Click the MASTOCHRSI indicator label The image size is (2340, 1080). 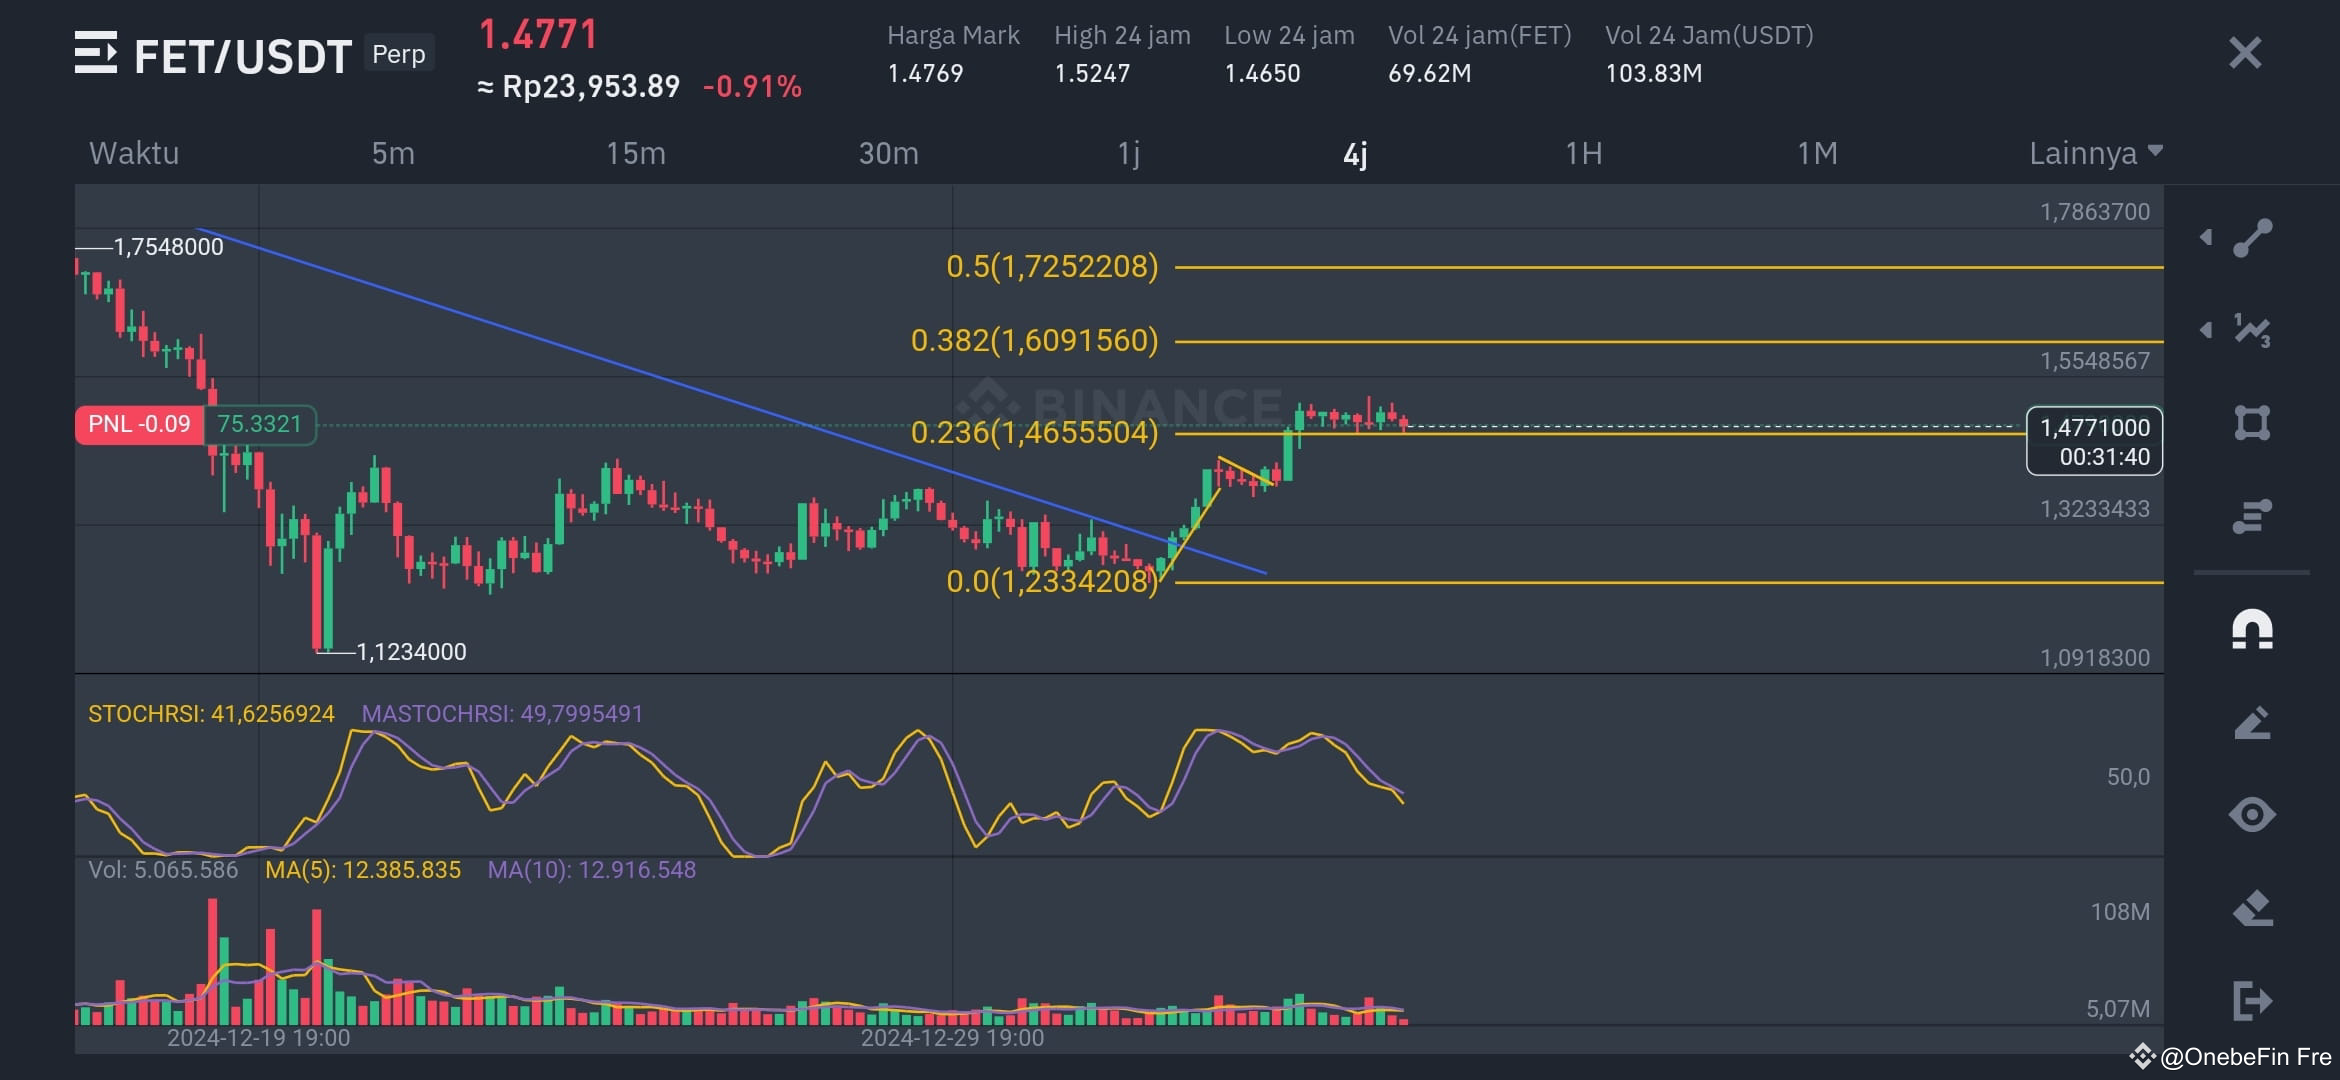(502, 714)
